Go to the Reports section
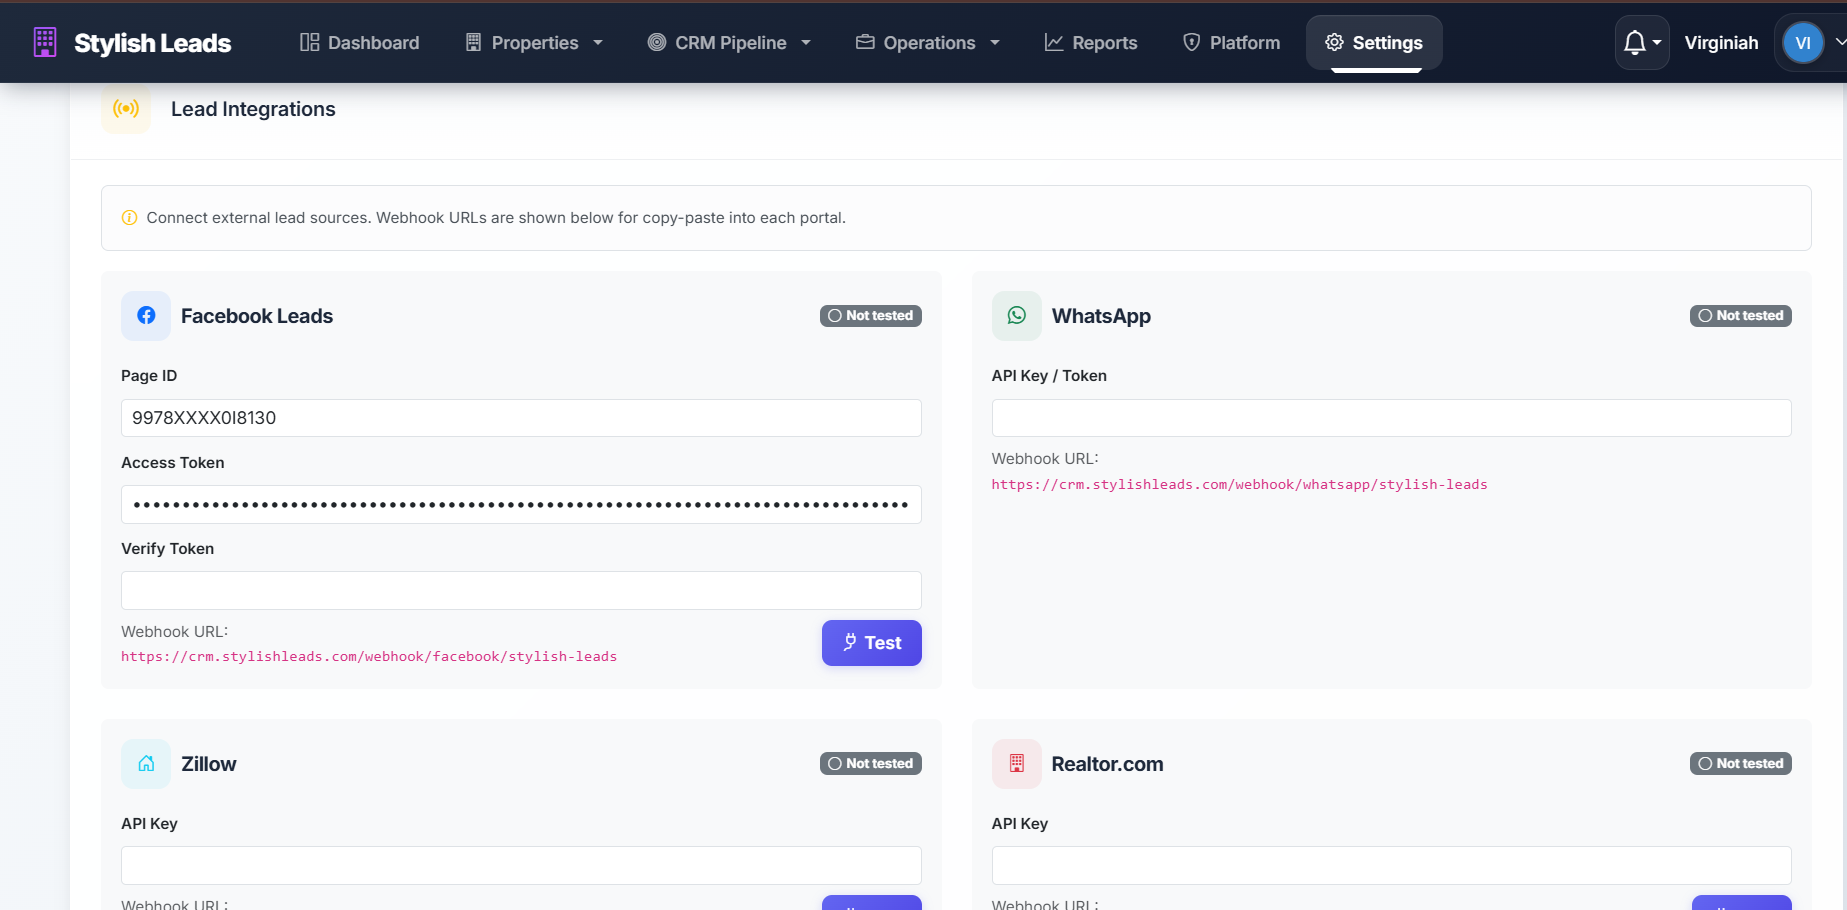This screenshot has height=910, width=1847. [1091, 43]
